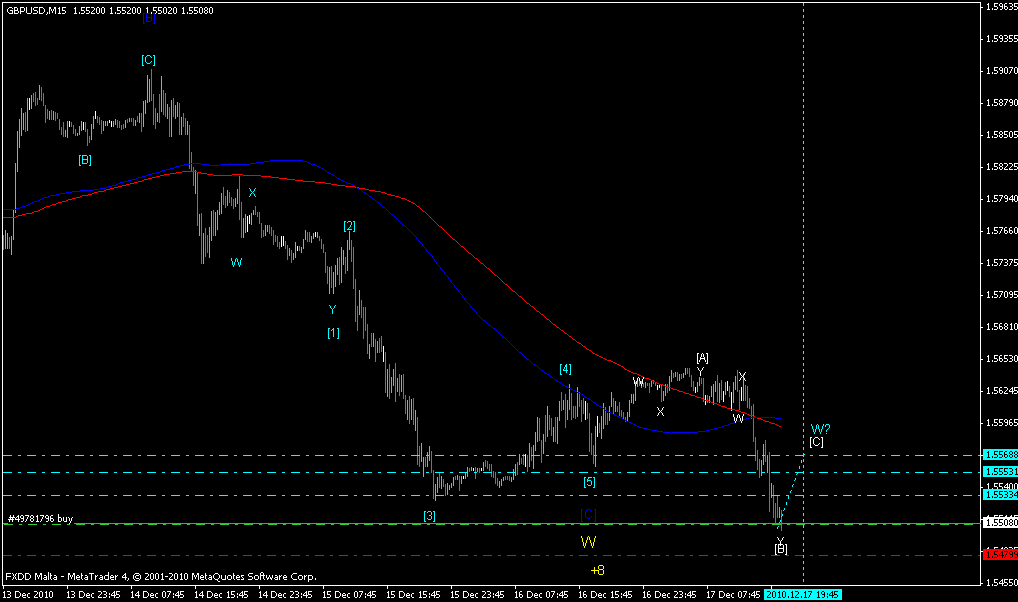Click the cyan [5] wave label

(x=590, y=482)
